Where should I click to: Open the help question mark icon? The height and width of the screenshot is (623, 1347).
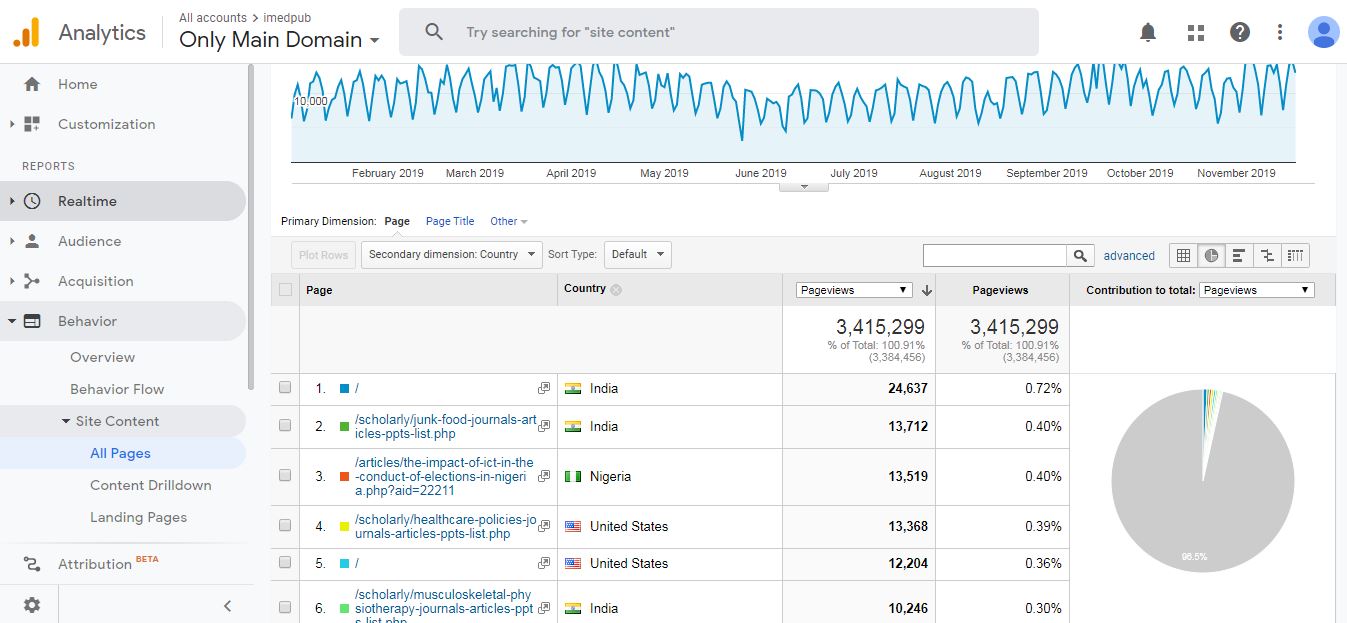coord(1240,32)
